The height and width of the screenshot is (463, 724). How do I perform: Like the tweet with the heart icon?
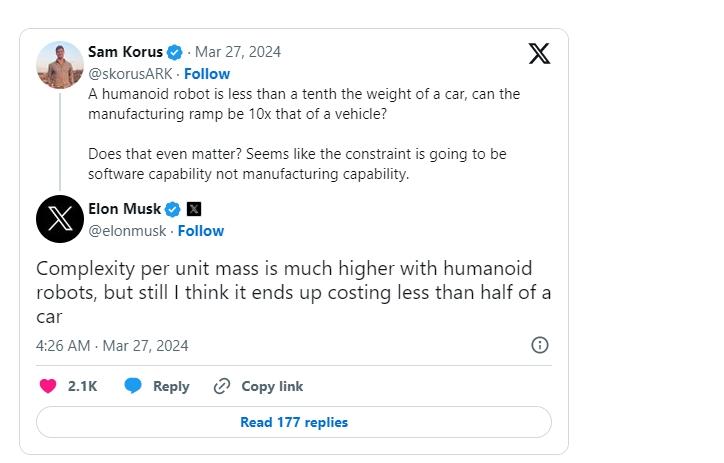47,386
